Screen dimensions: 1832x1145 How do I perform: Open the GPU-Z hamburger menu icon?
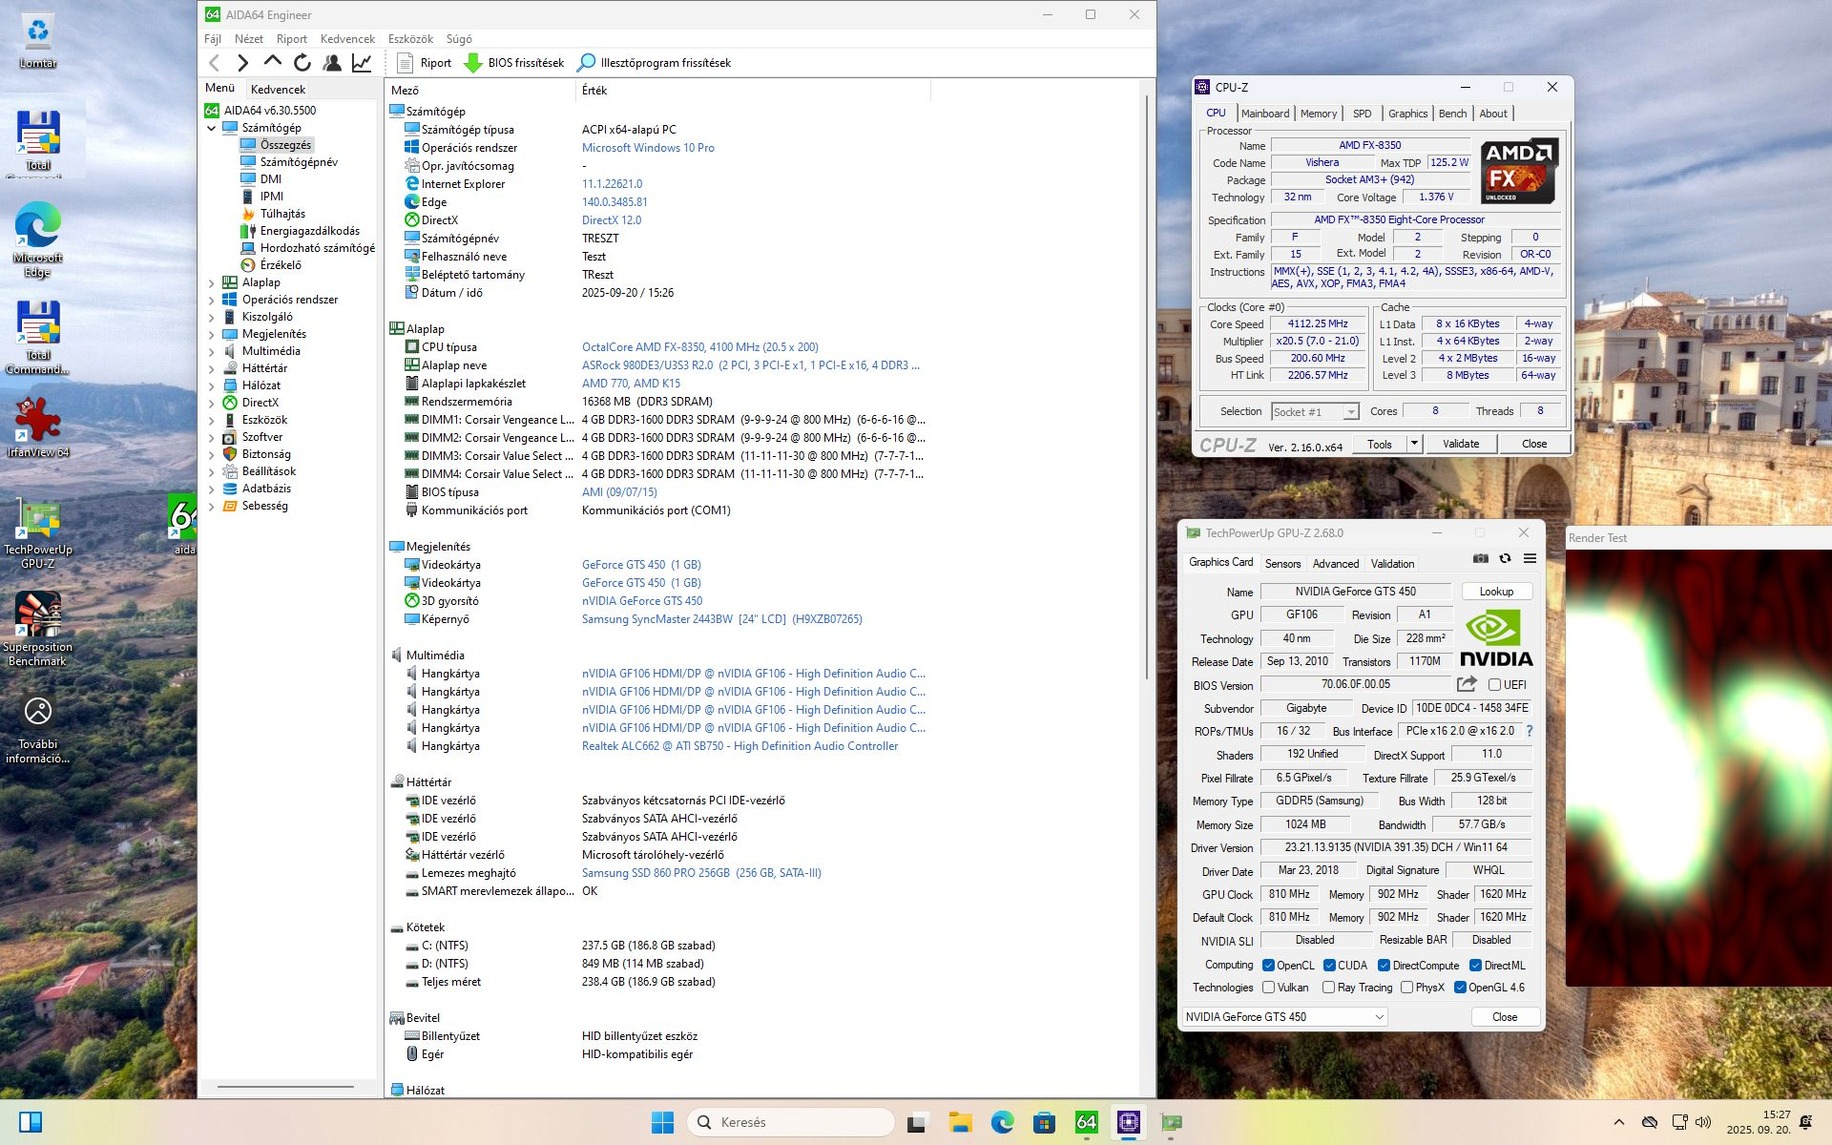coord(1529,559)
